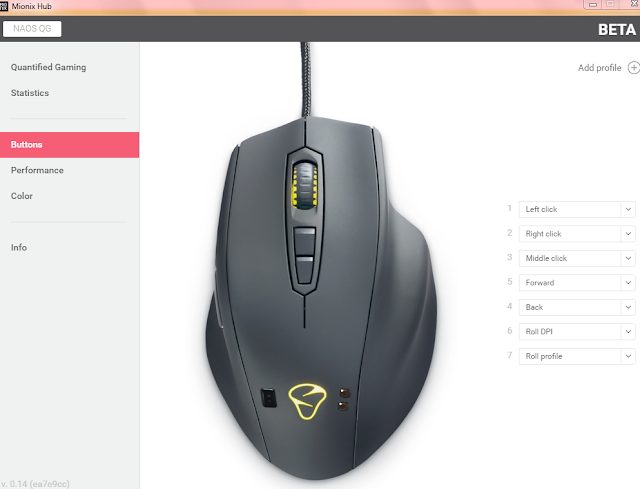
Task: Click the NAOS QG device button
Action: (32, 29)
